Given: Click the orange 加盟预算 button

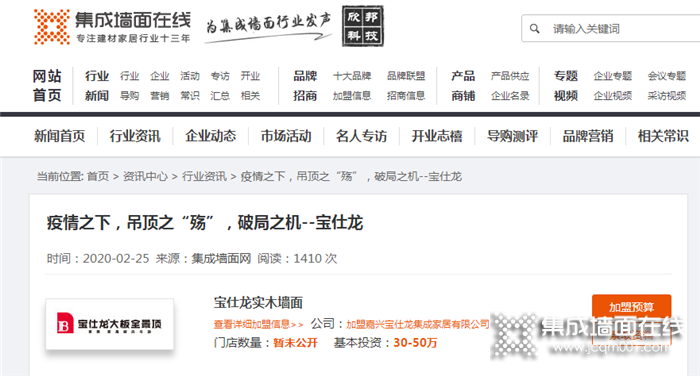Looking at the screenshot, I should [x=632, y=307].
